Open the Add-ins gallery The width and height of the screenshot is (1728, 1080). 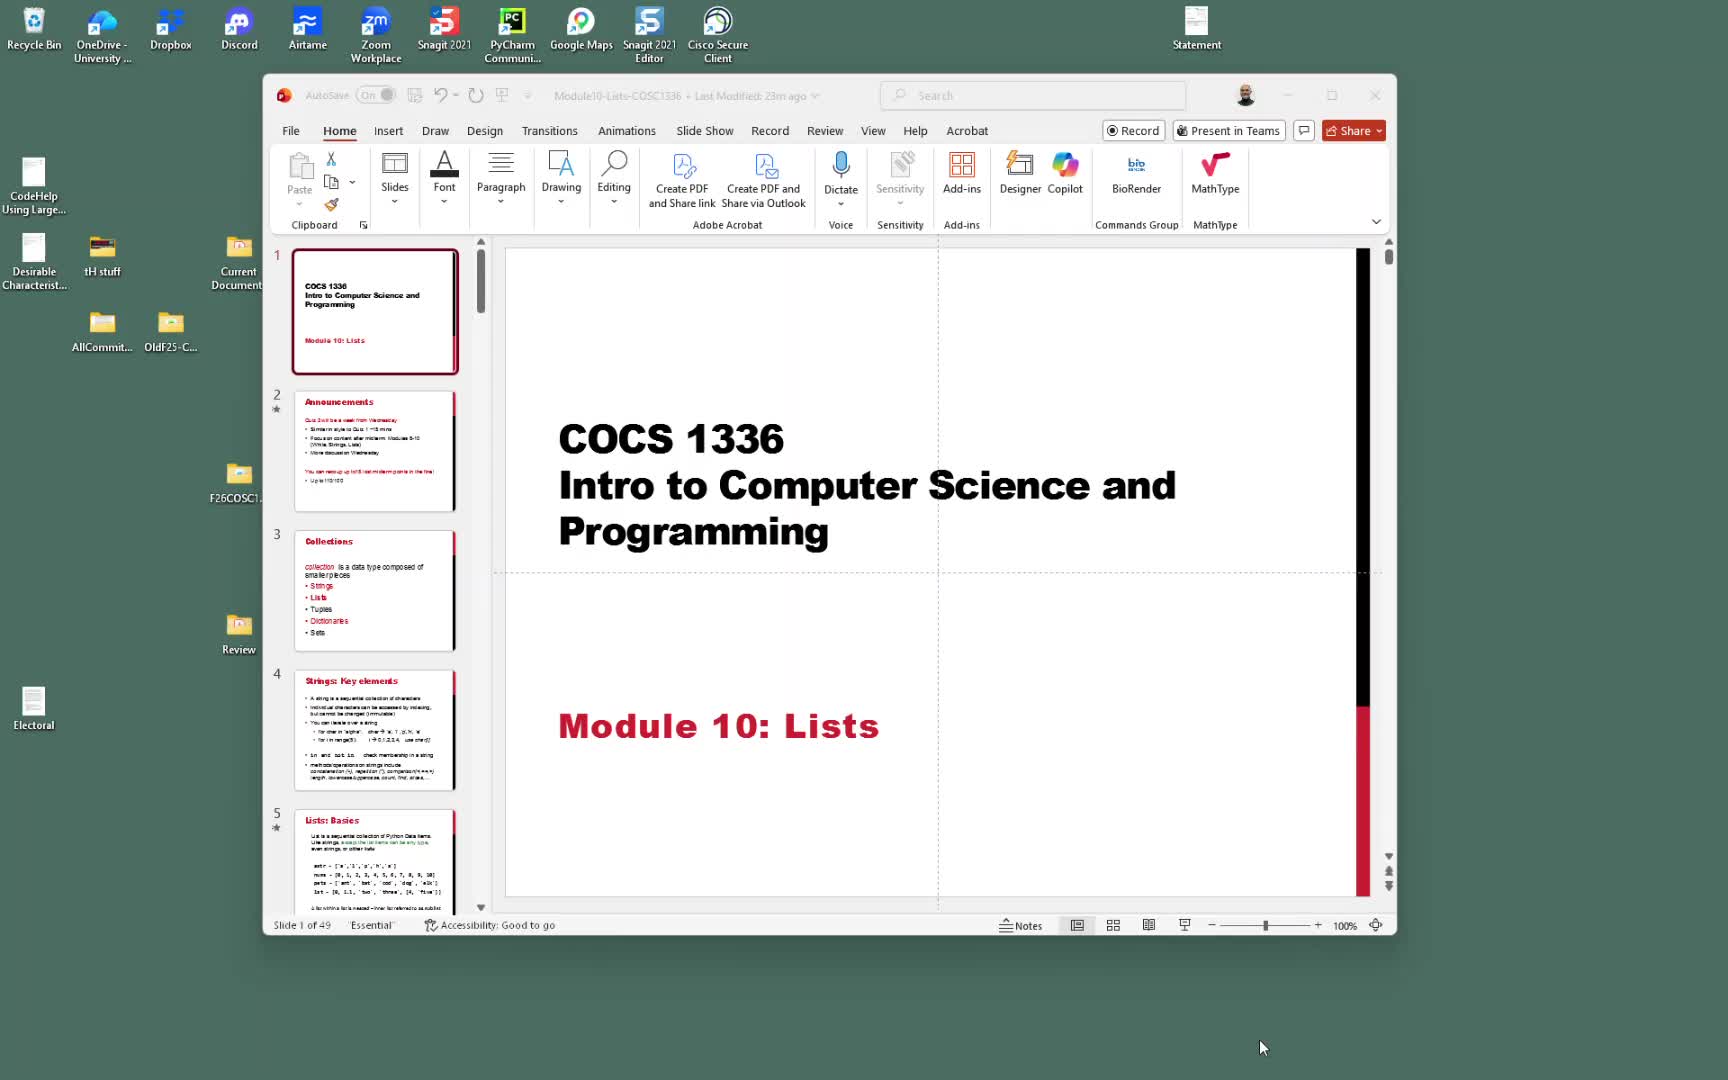(961, 171)
